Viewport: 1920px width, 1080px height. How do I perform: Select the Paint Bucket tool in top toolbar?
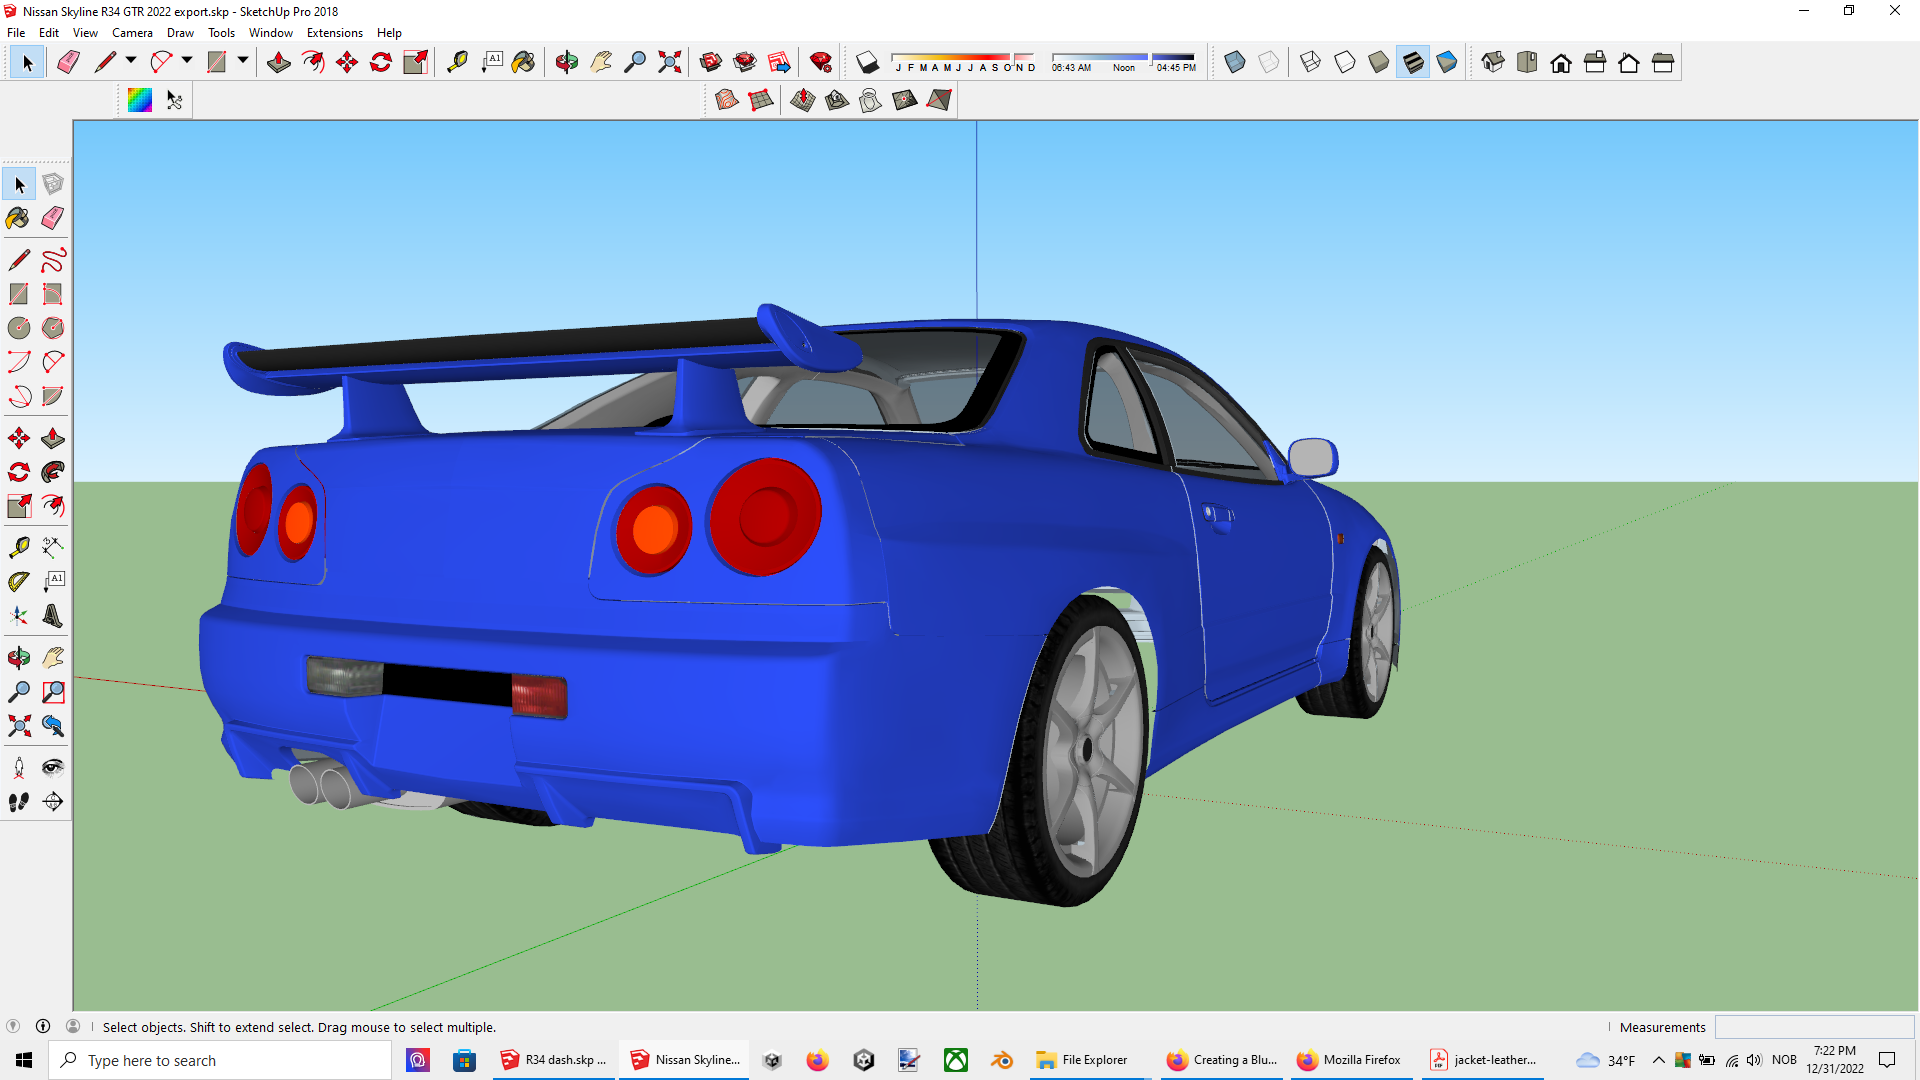[523, 62]
